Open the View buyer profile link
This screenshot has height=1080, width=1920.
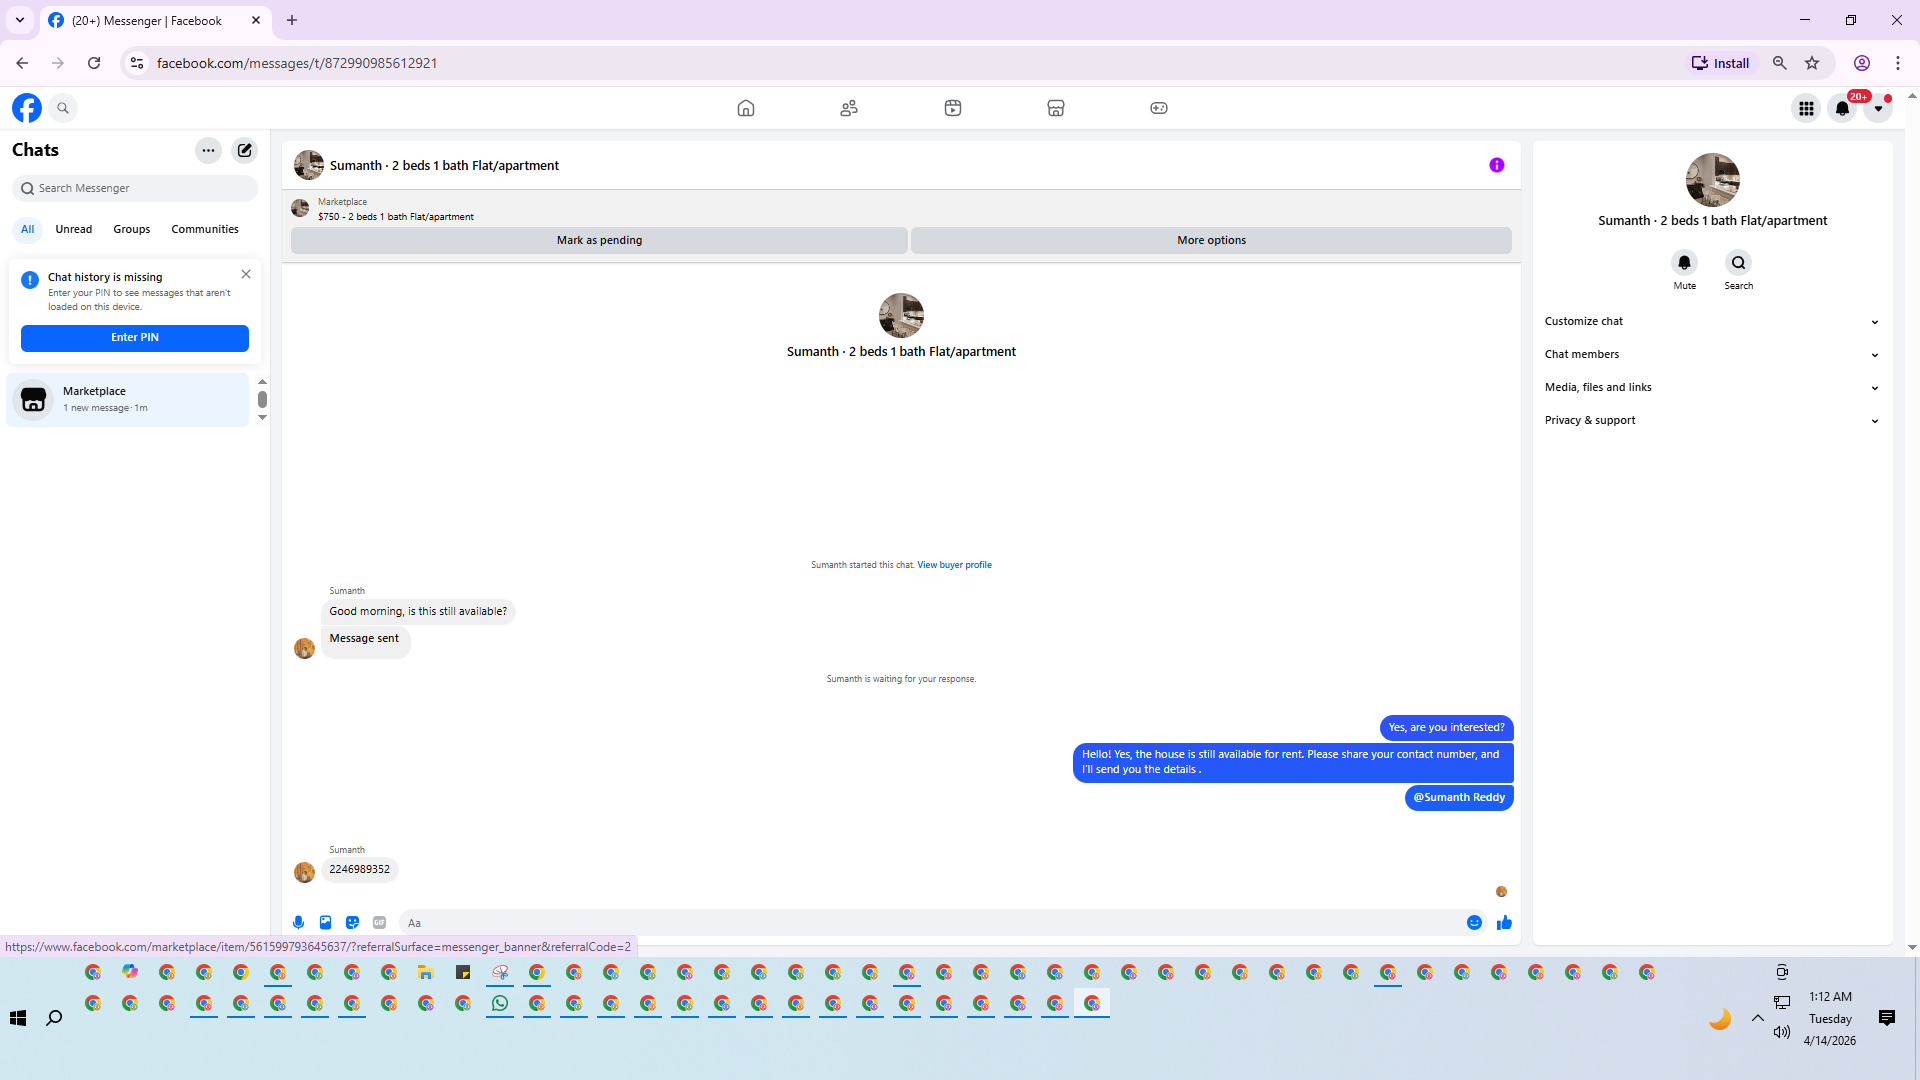click(954, 565)
